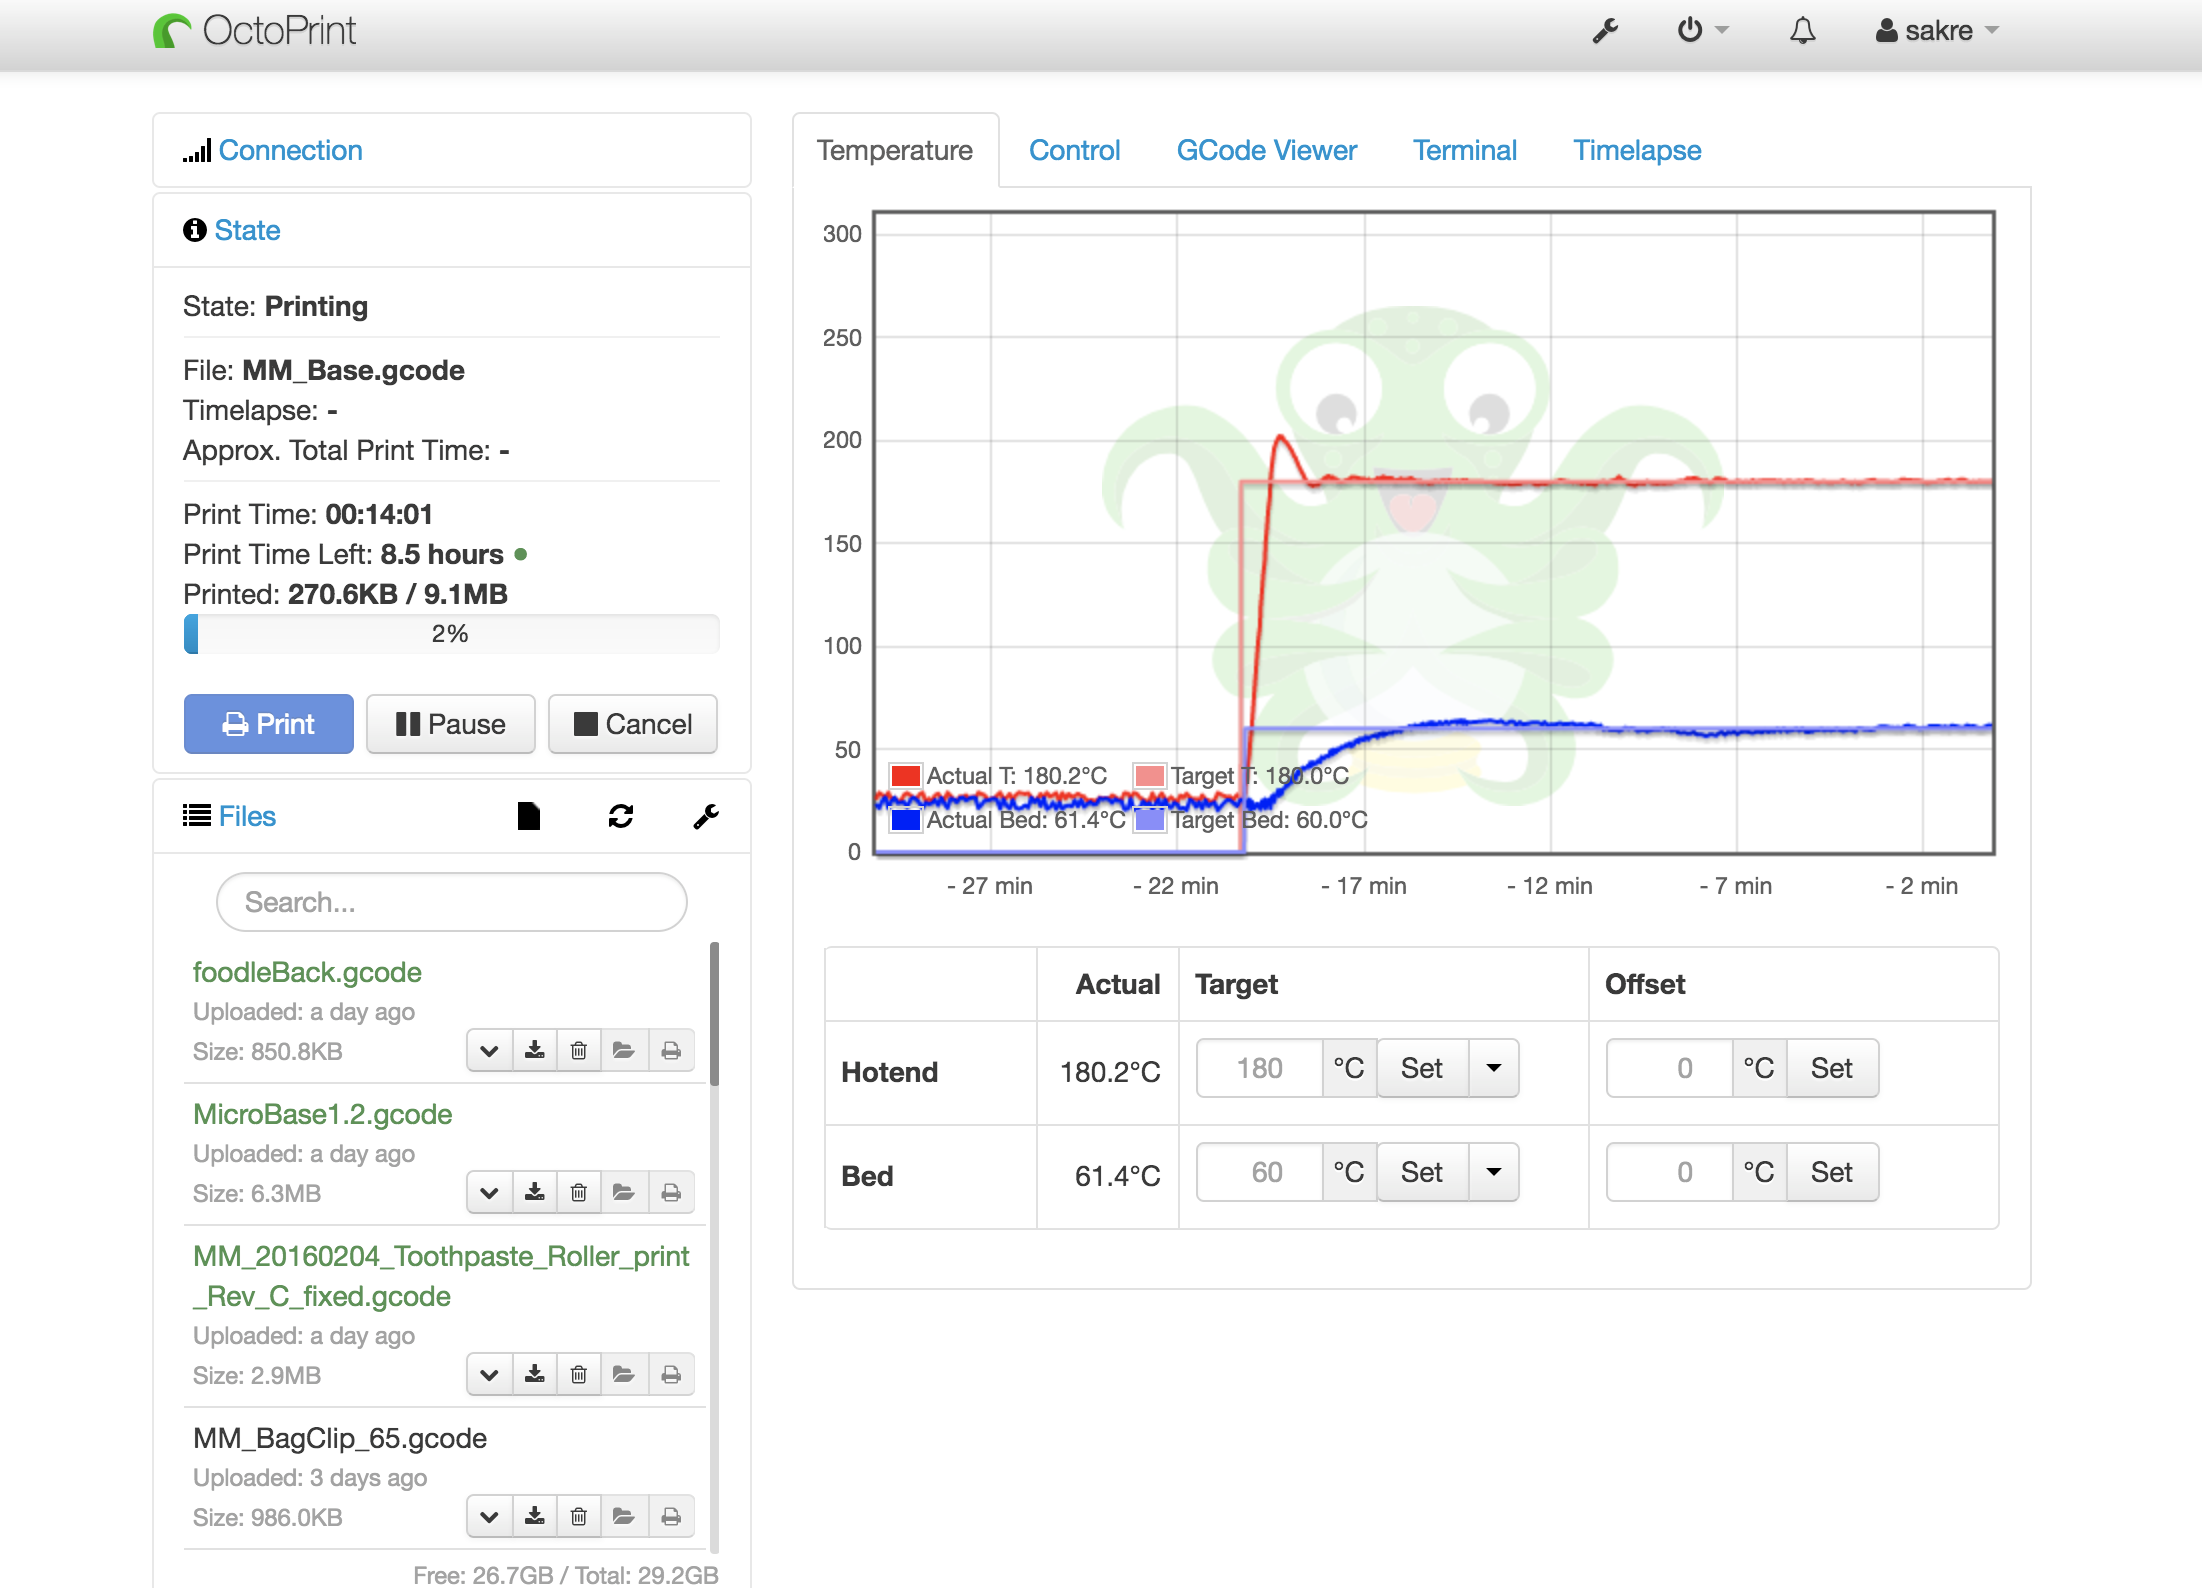The width and height of the screenshot is (2202, 1588).
Task: Set the Bed target temperature
Action: [x=1422, y=1172]
